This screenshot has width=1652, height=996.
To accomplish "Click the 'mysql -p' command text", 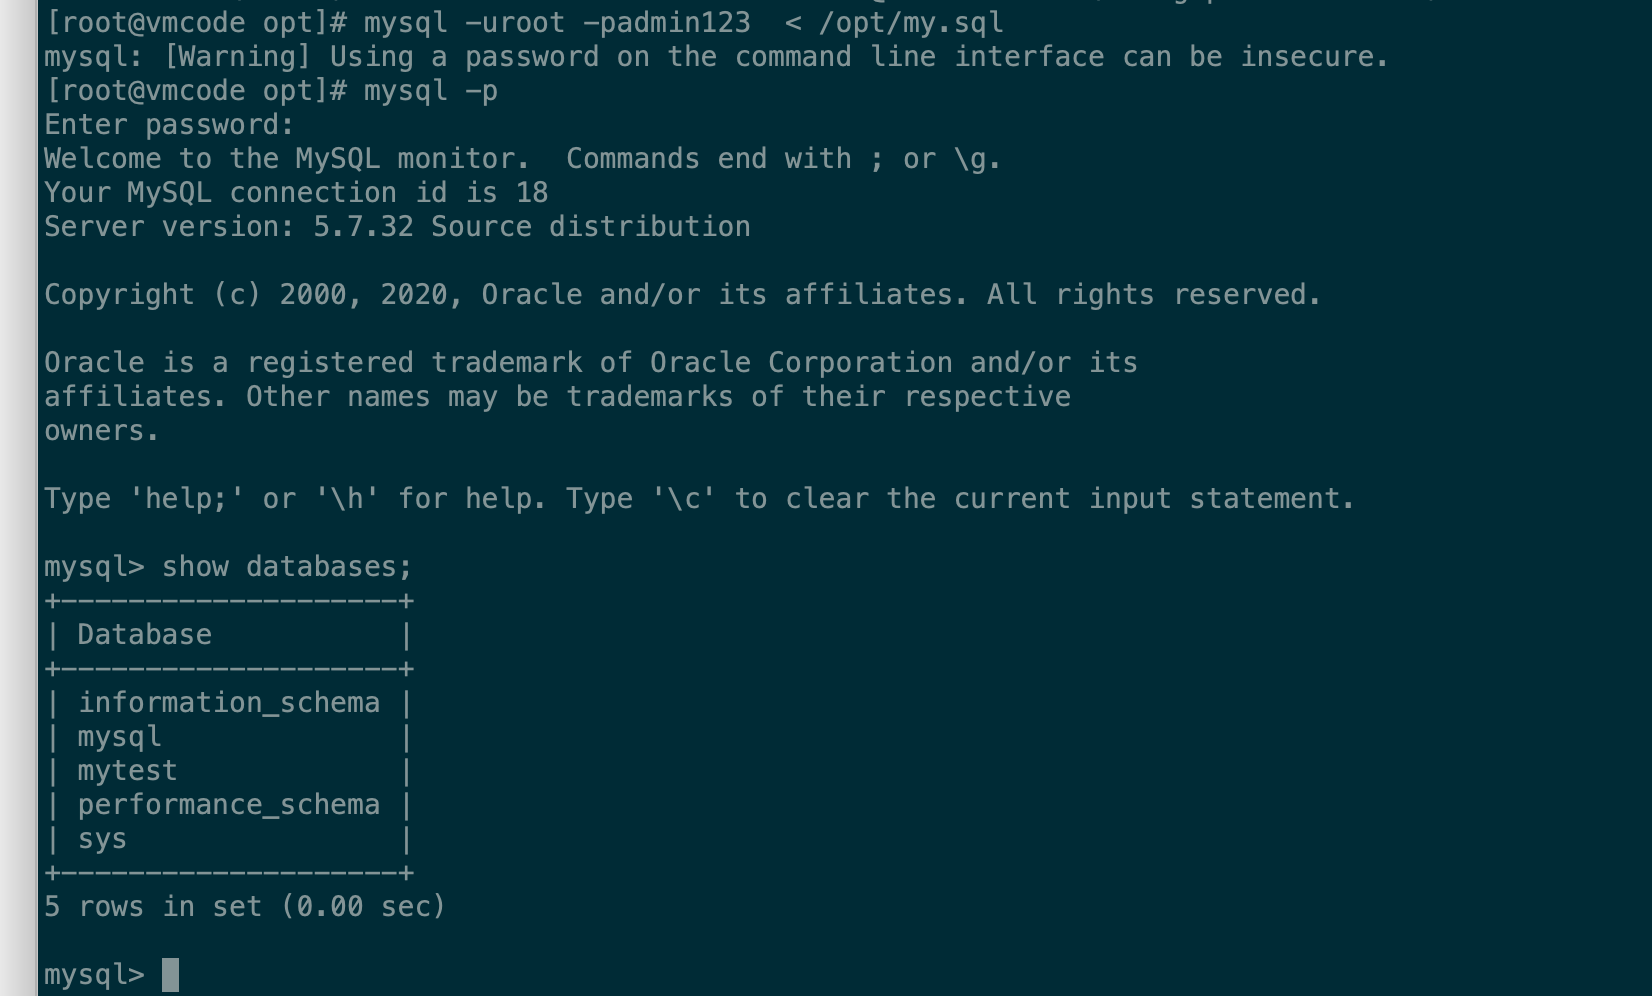I will click(x=430, y=91).
